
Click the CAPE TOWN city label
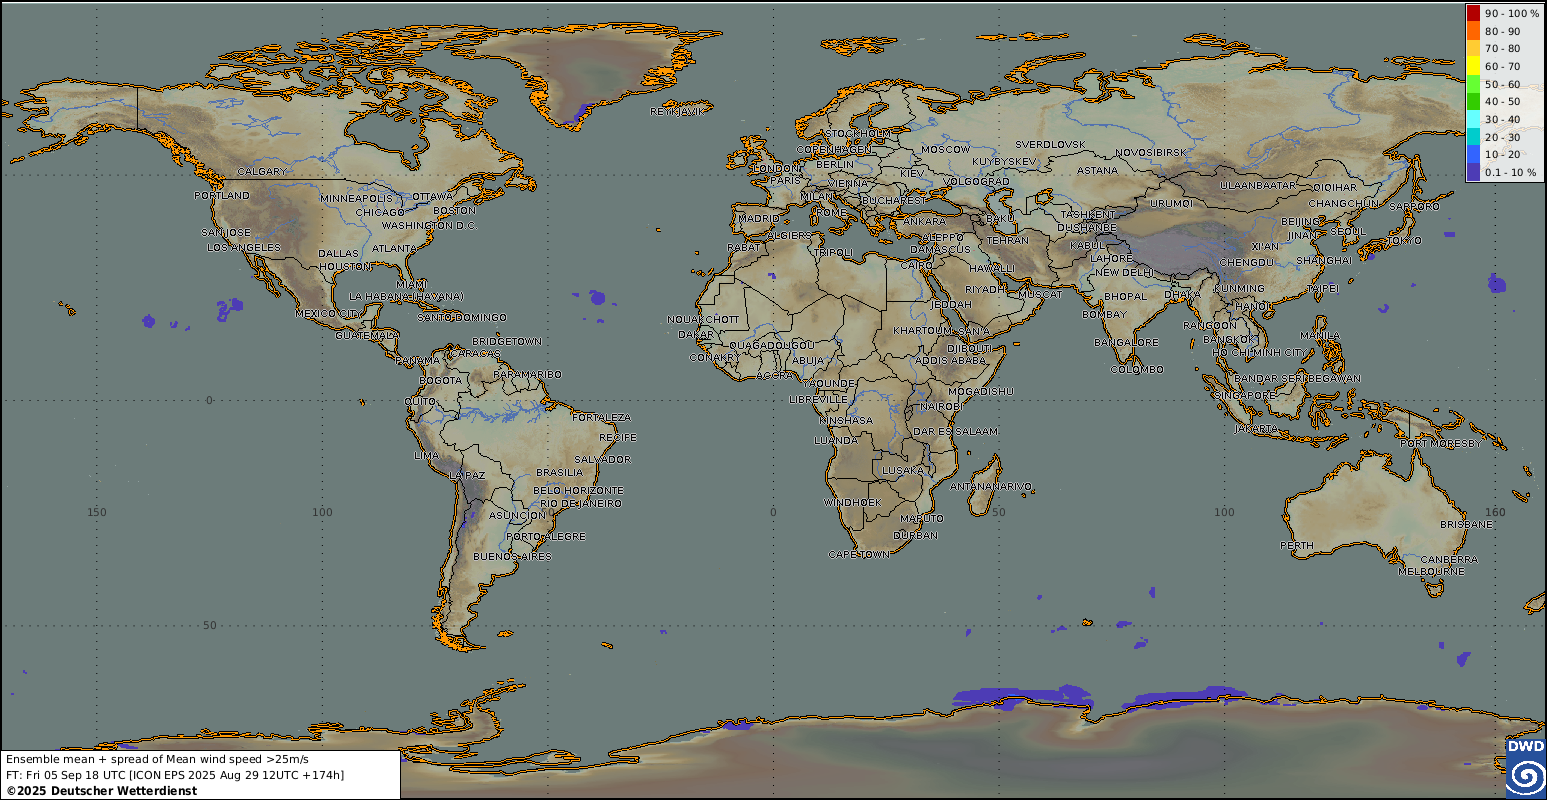[x=858, y=554]
